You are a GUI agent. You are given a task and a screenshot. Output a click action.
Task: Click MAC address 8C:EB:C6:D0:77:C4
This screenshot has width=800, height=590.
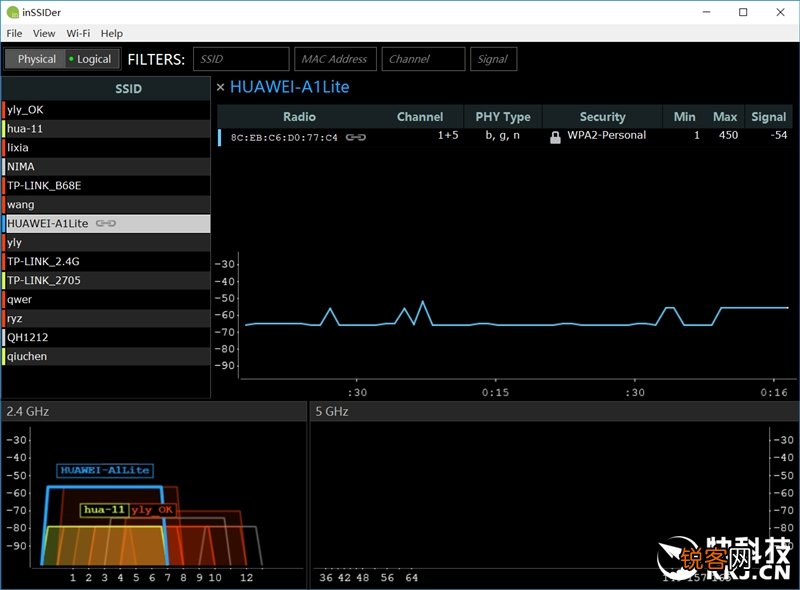[x=284, y=137]
